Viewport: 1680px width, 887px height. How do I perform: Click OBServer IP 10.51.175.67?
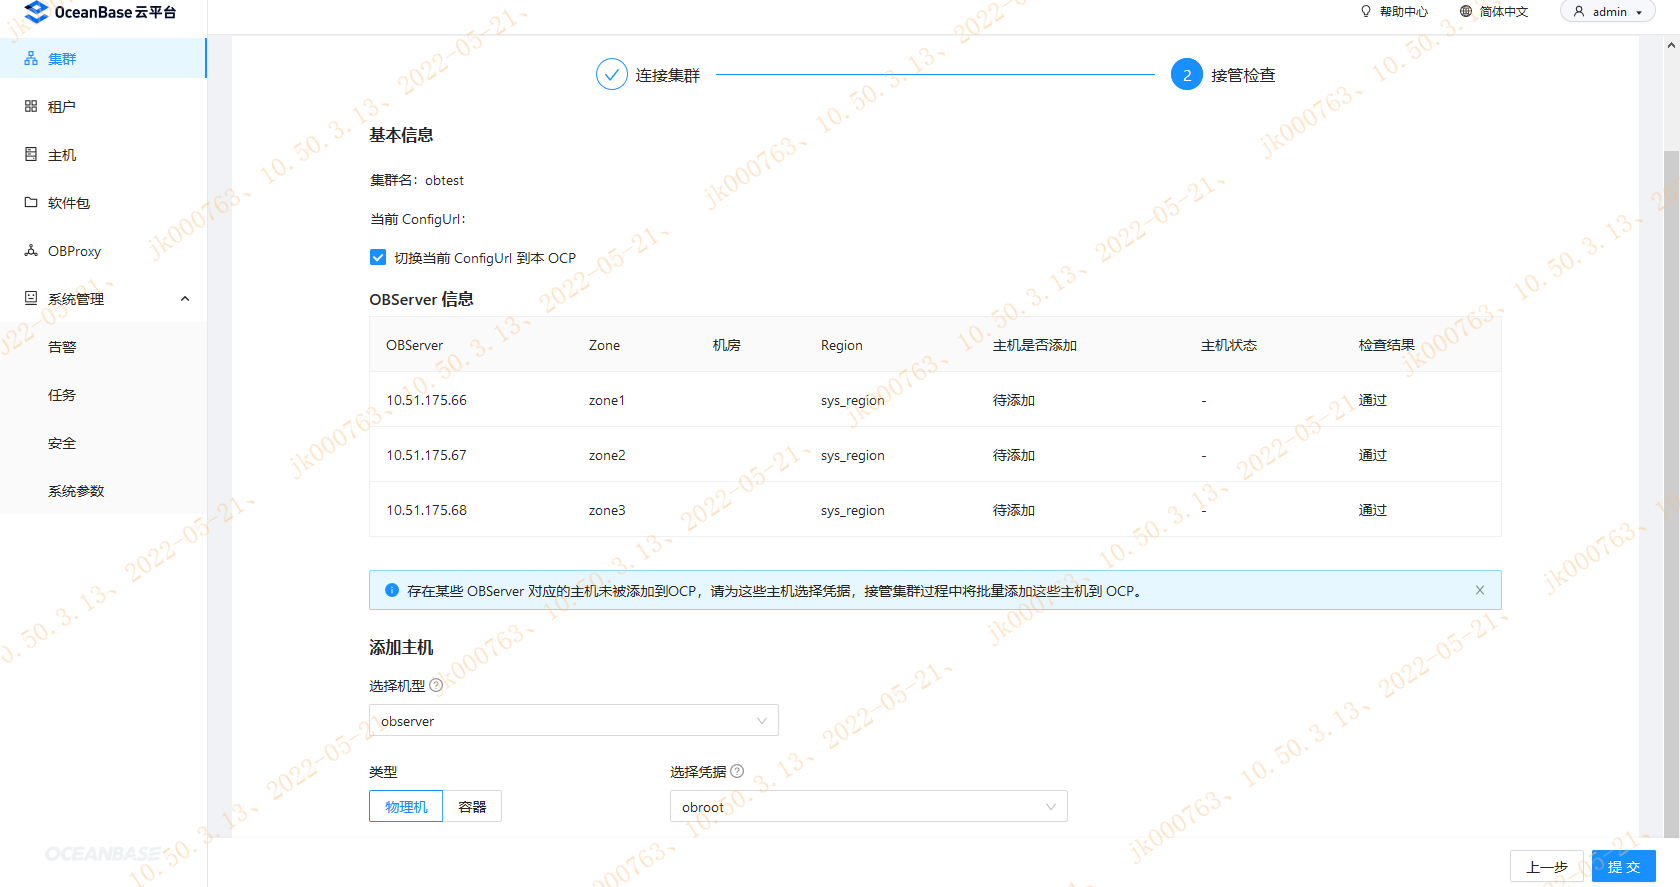(x=427, y=455)
